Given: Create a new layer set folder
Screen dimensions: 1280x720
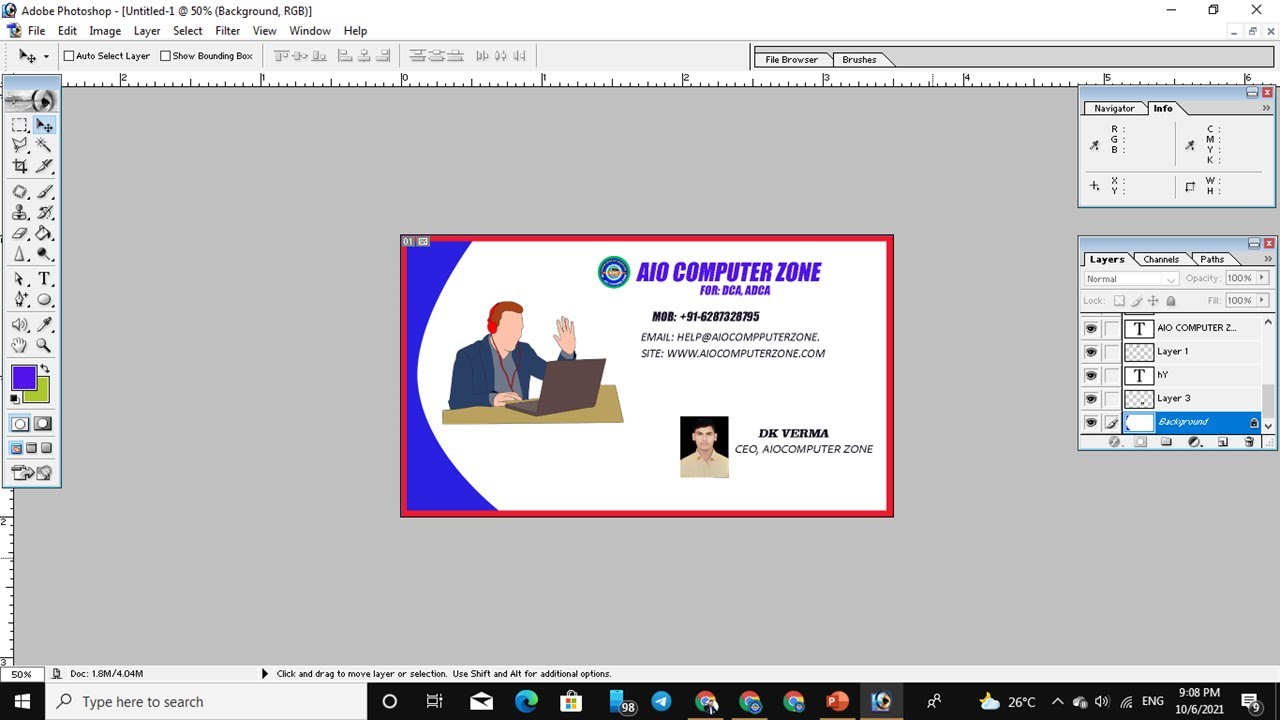Looking at the screenshot, I should point(1168,442).
